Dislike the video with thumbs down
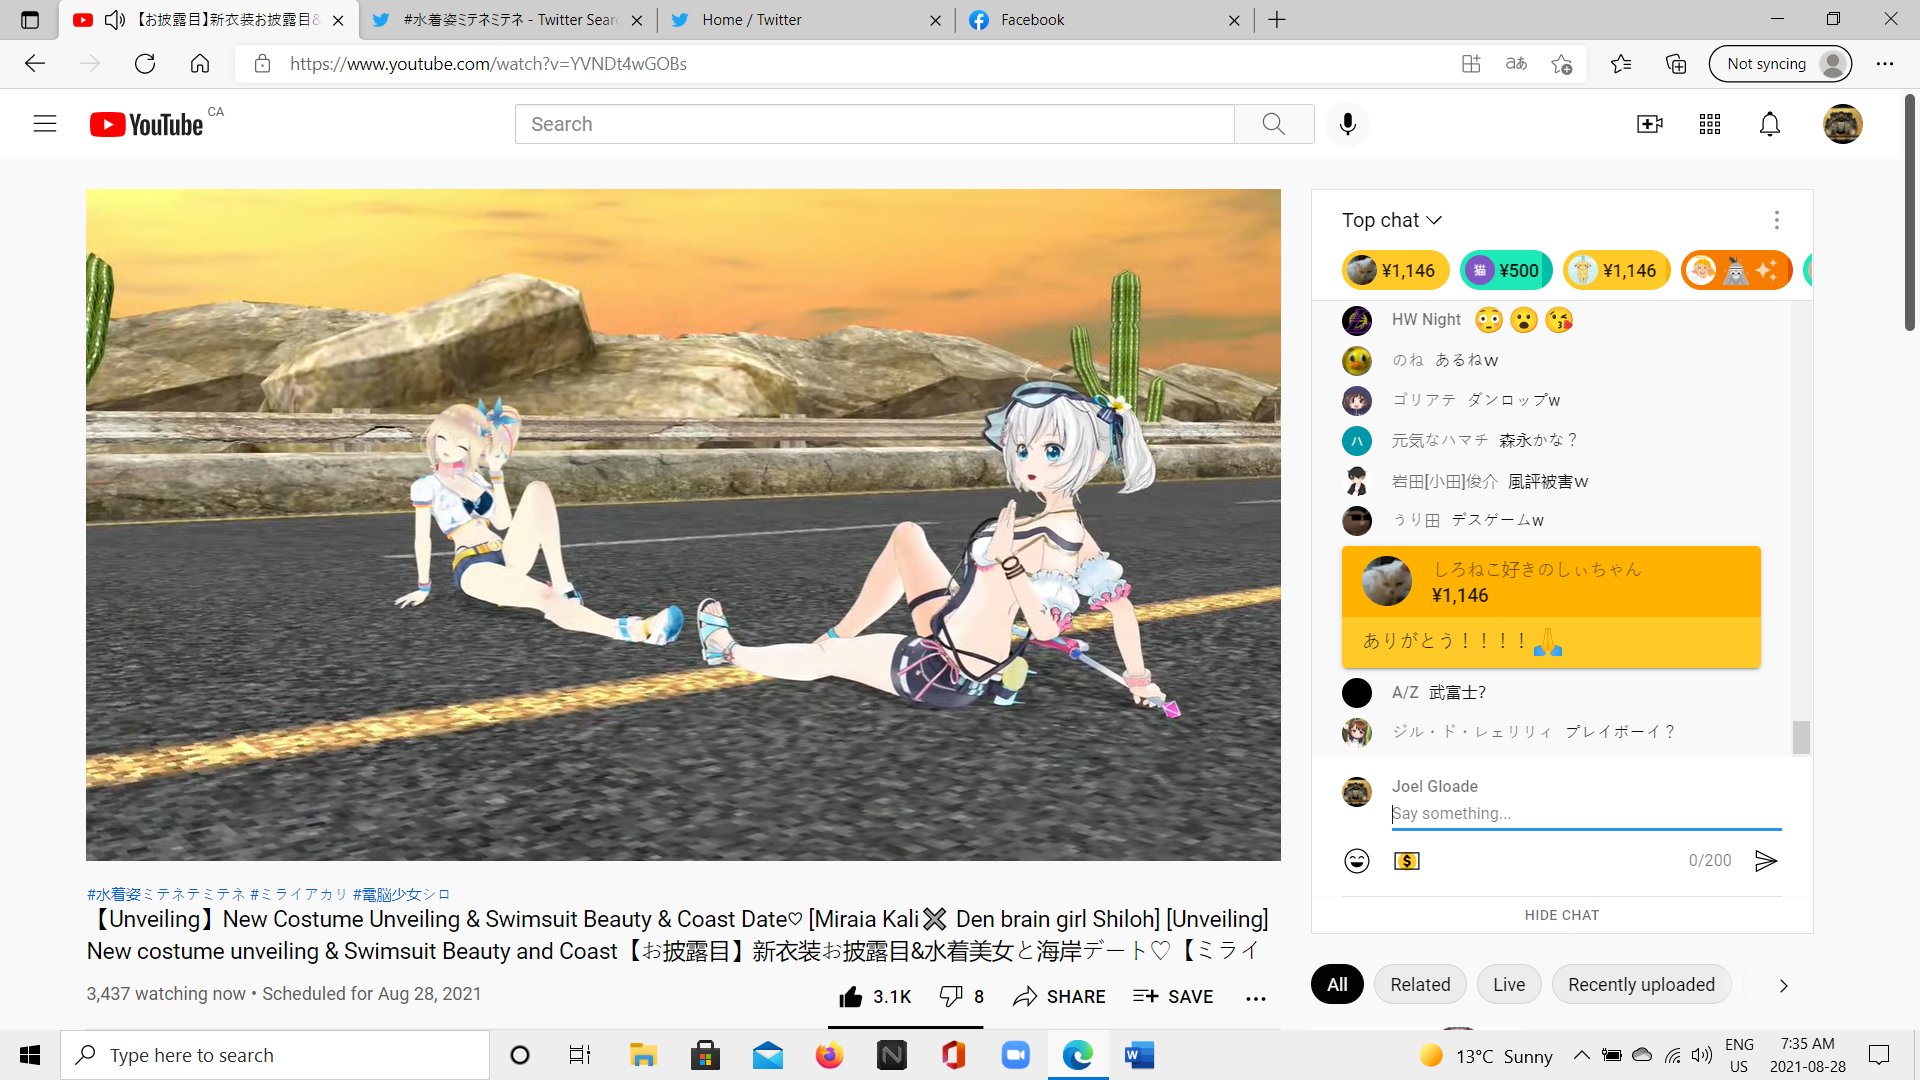The width and height of the screenshot is (1920, 1080). 950,996
